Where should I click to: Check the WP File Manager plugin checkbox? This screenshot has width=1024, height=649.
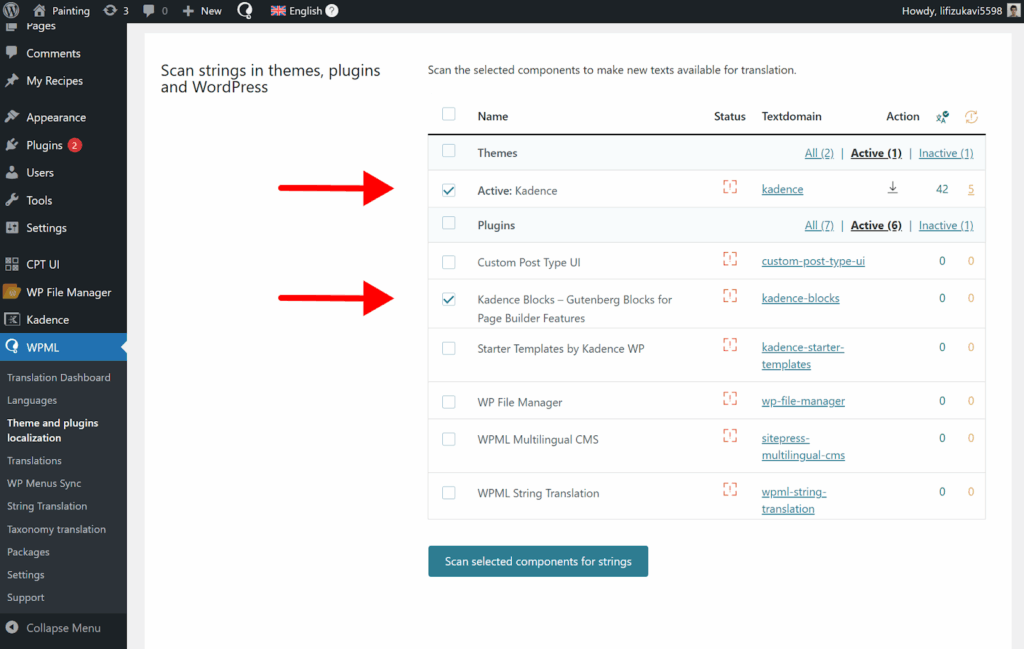tap(448, 400)
